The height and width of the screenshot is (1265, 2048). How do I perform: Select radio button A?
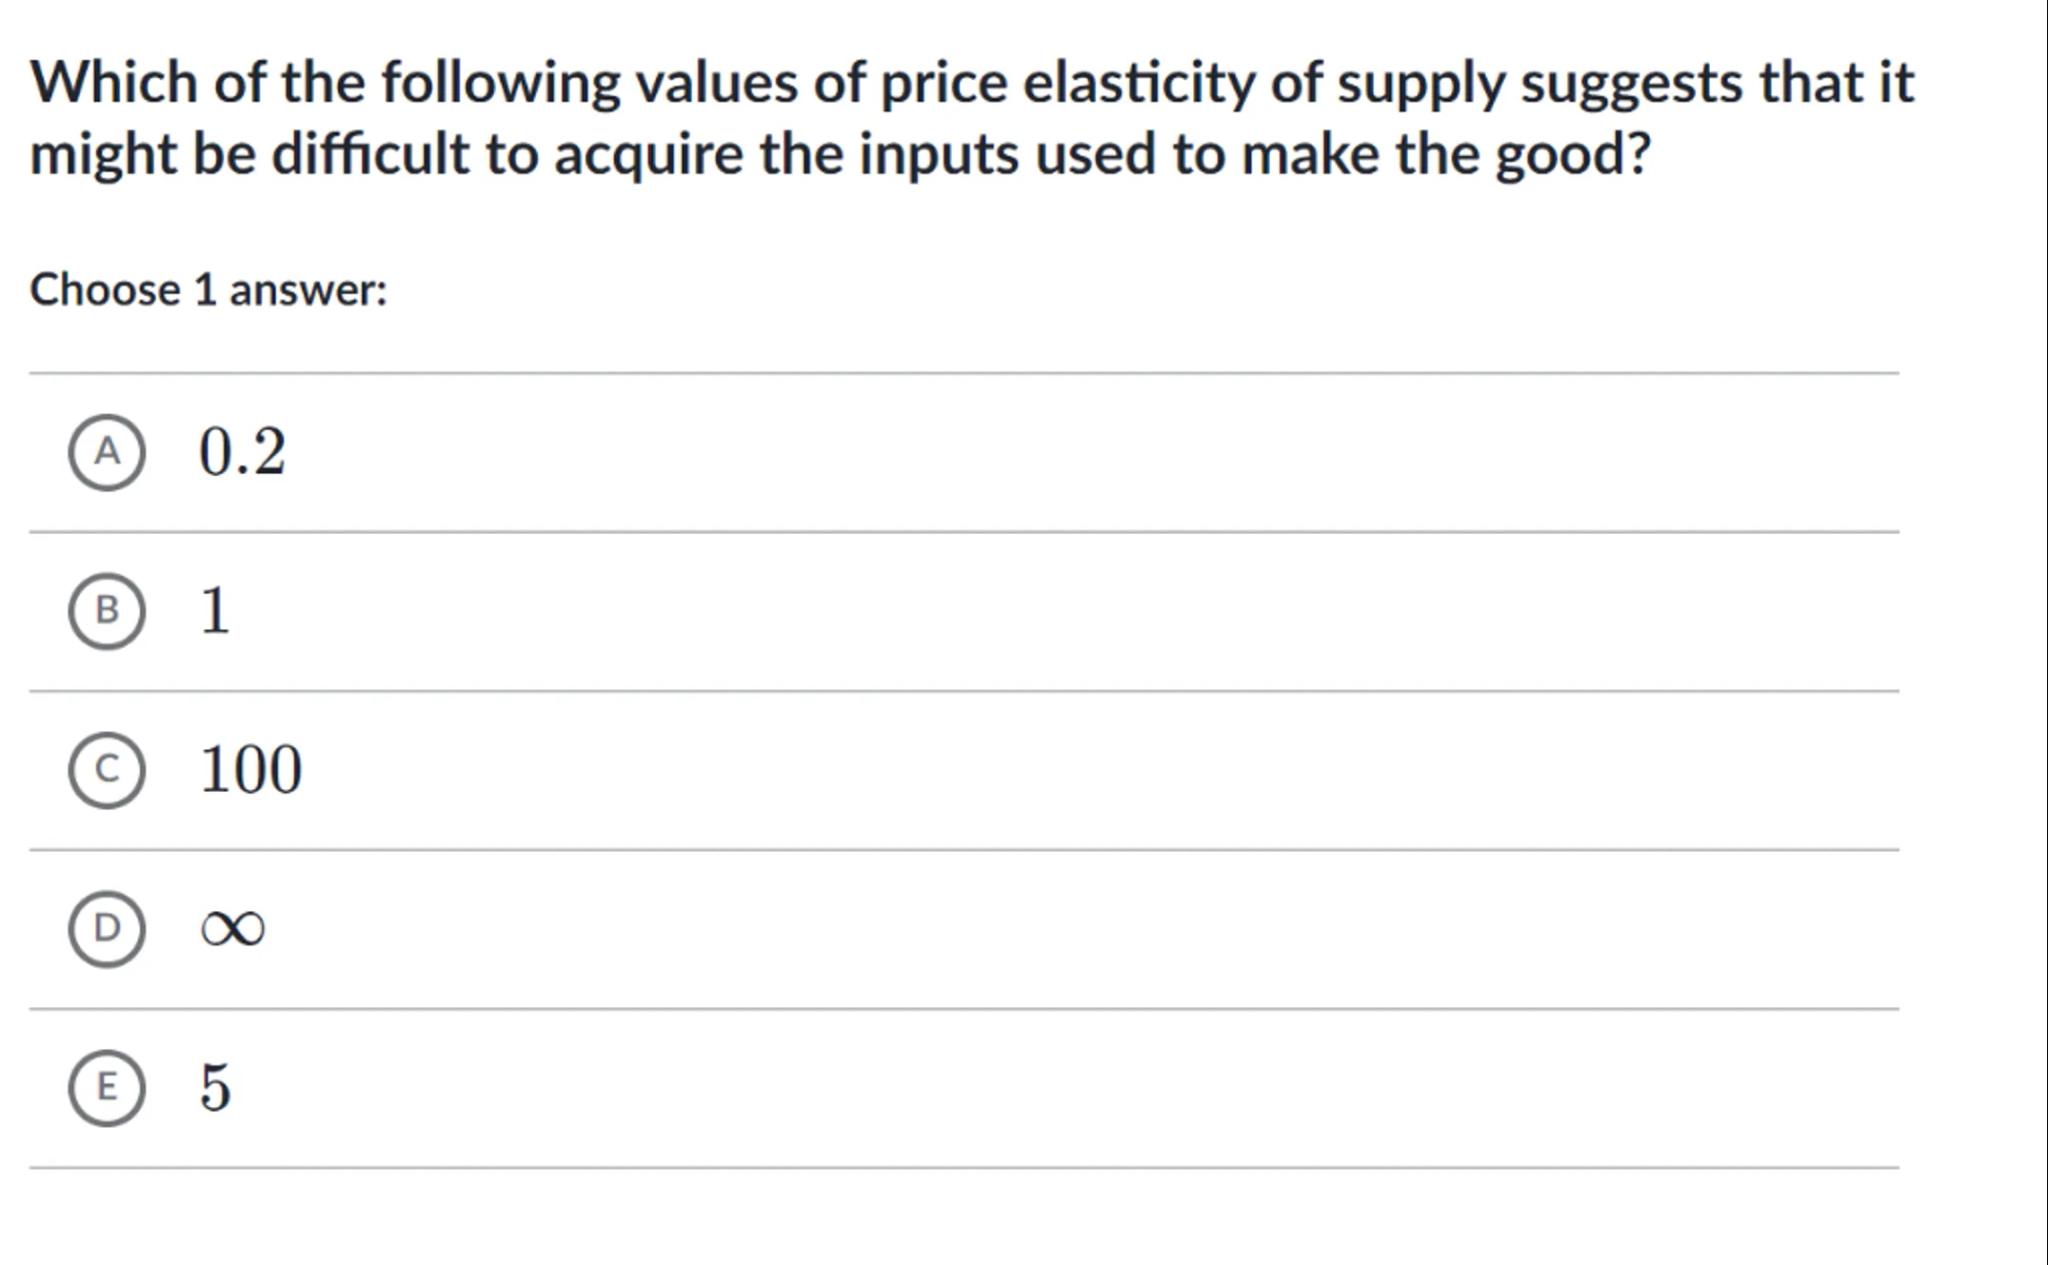click(x=107, y=452)
